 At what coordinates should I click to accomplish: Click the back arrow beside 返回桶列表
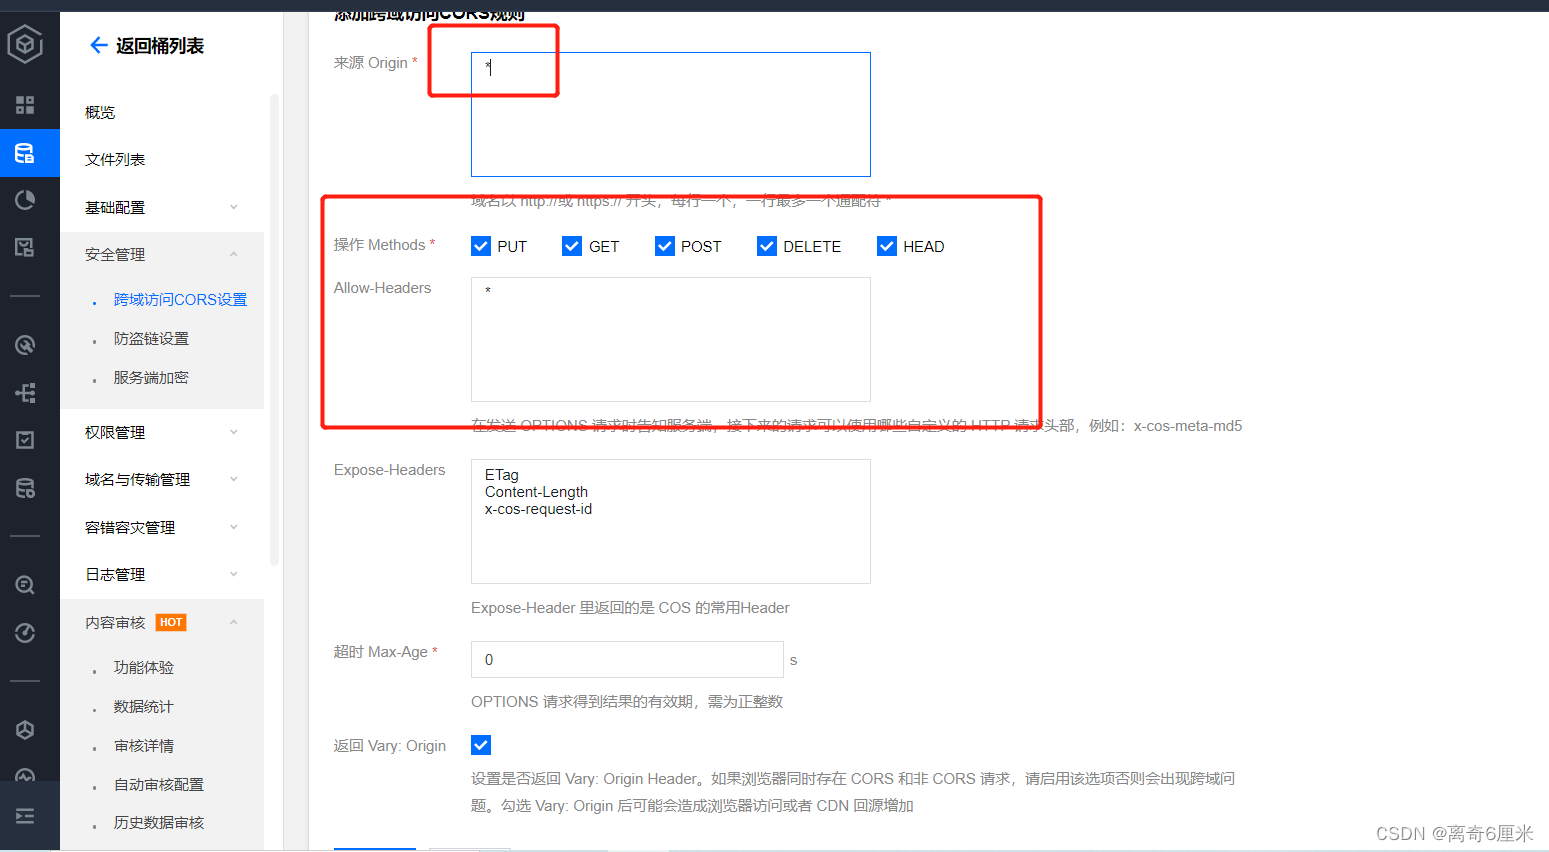click(98, 45)
